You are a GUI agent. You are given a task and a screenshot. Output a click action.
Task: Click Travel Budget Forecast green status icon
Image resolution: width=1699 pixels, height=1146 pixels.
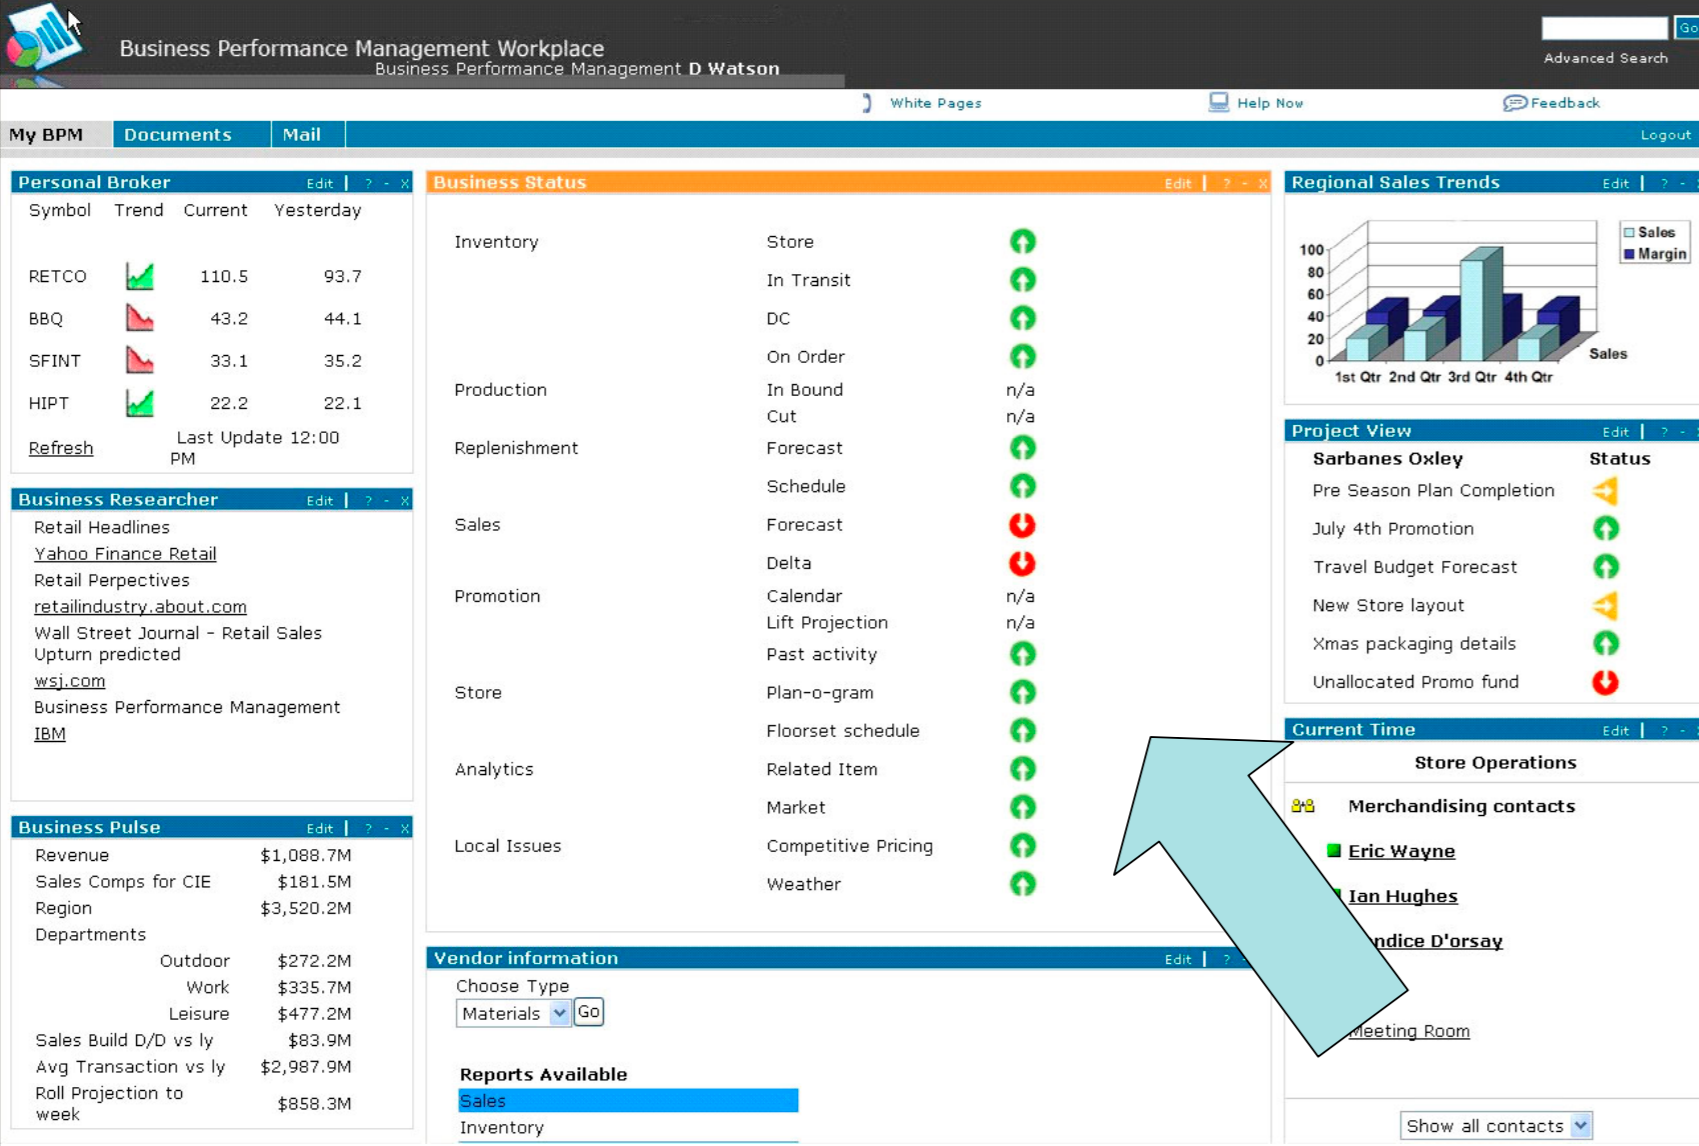pos(1605,567)
